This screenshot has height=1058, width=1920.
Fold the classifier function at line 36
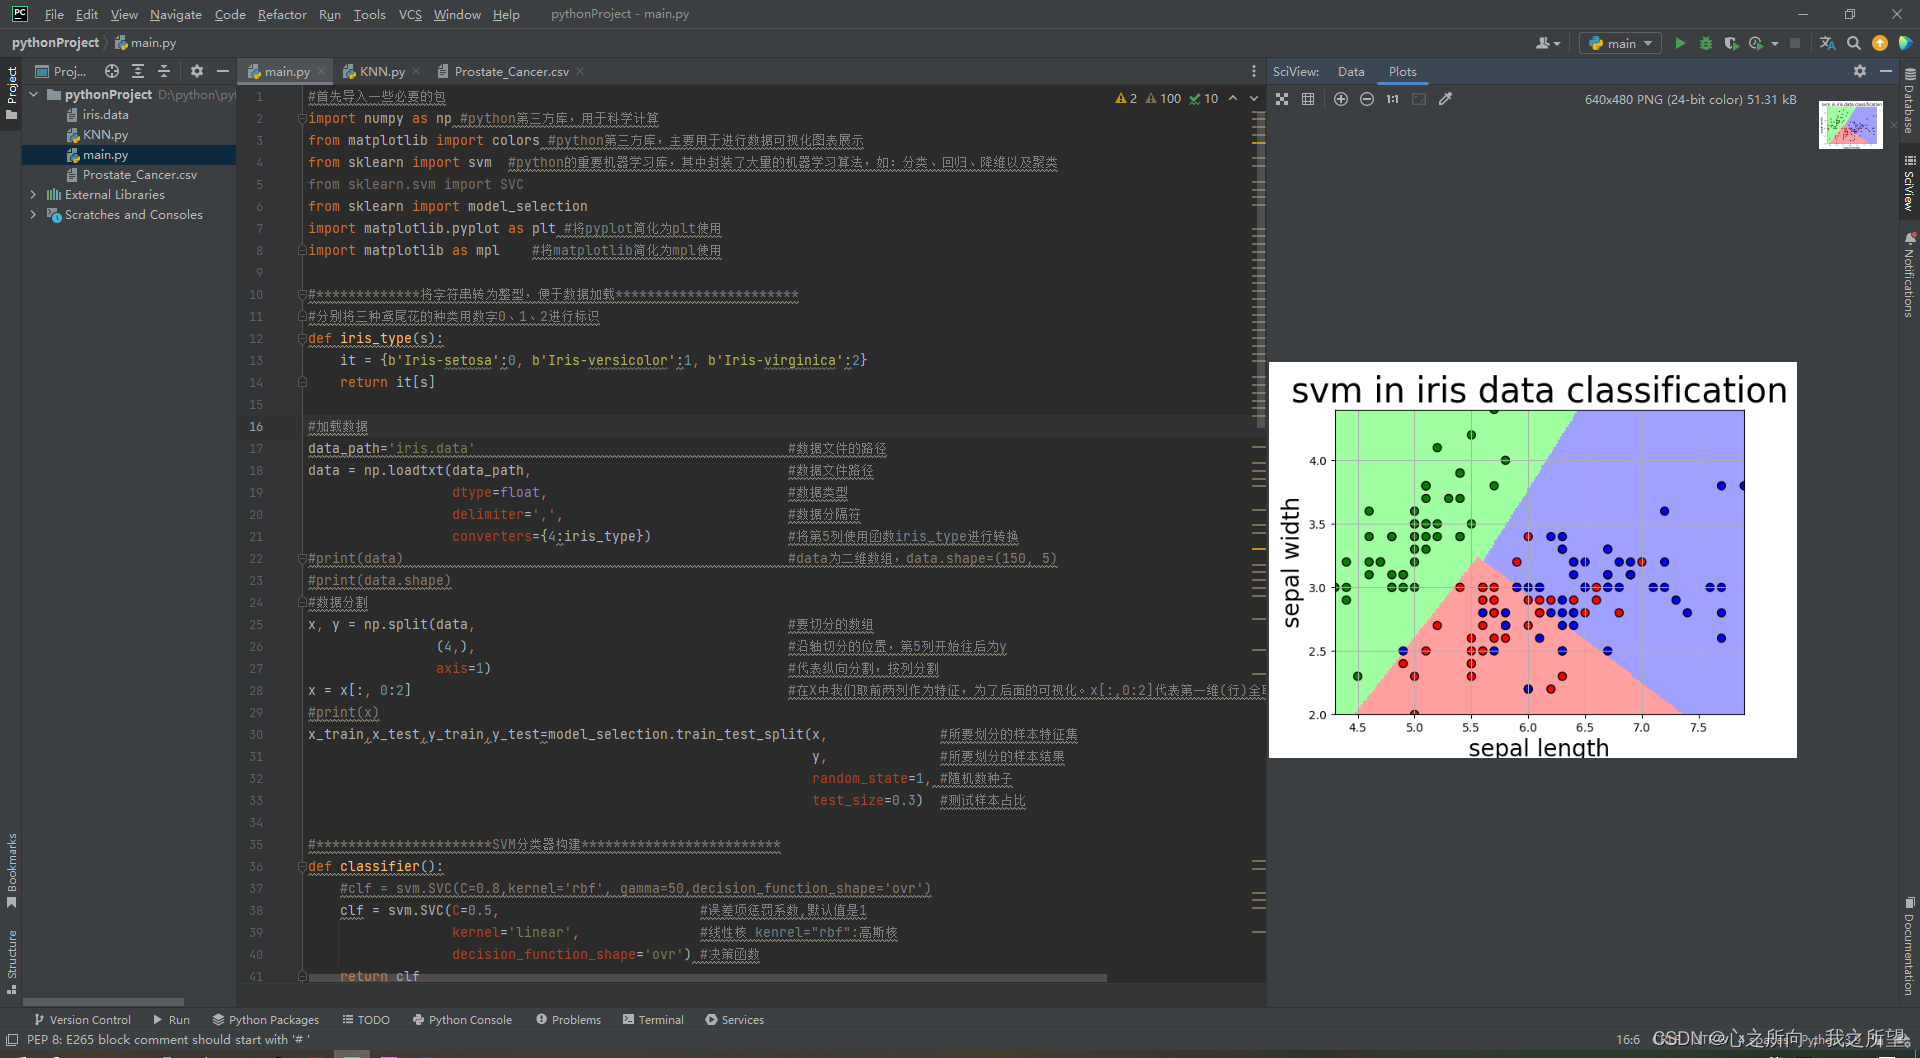click(x=301, y=867)
